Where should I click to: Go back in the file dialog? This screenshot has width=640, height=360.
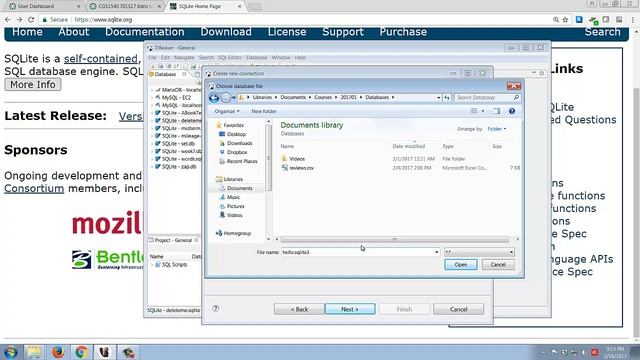[214, 98]
